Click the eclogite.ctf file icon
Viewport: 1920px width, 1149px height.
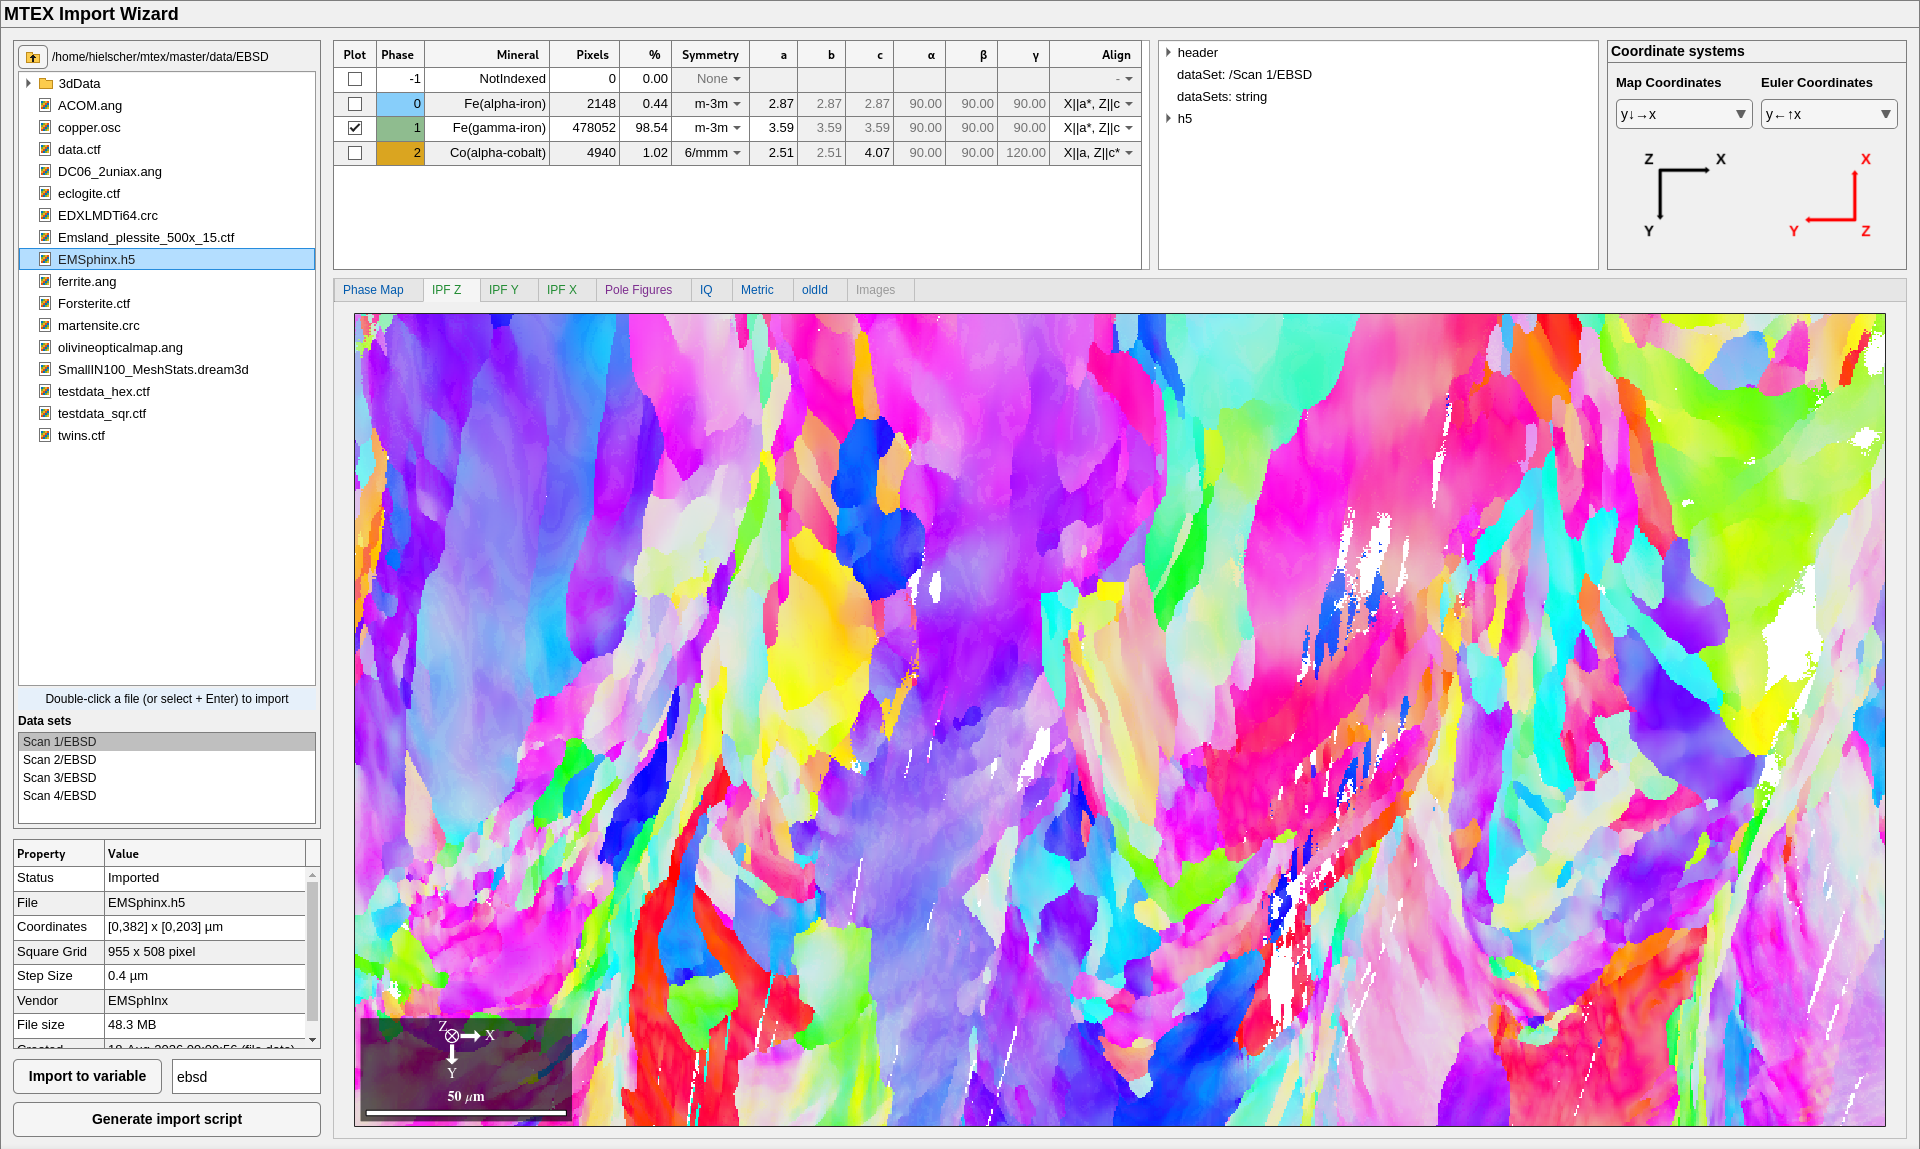click(45, 194)
